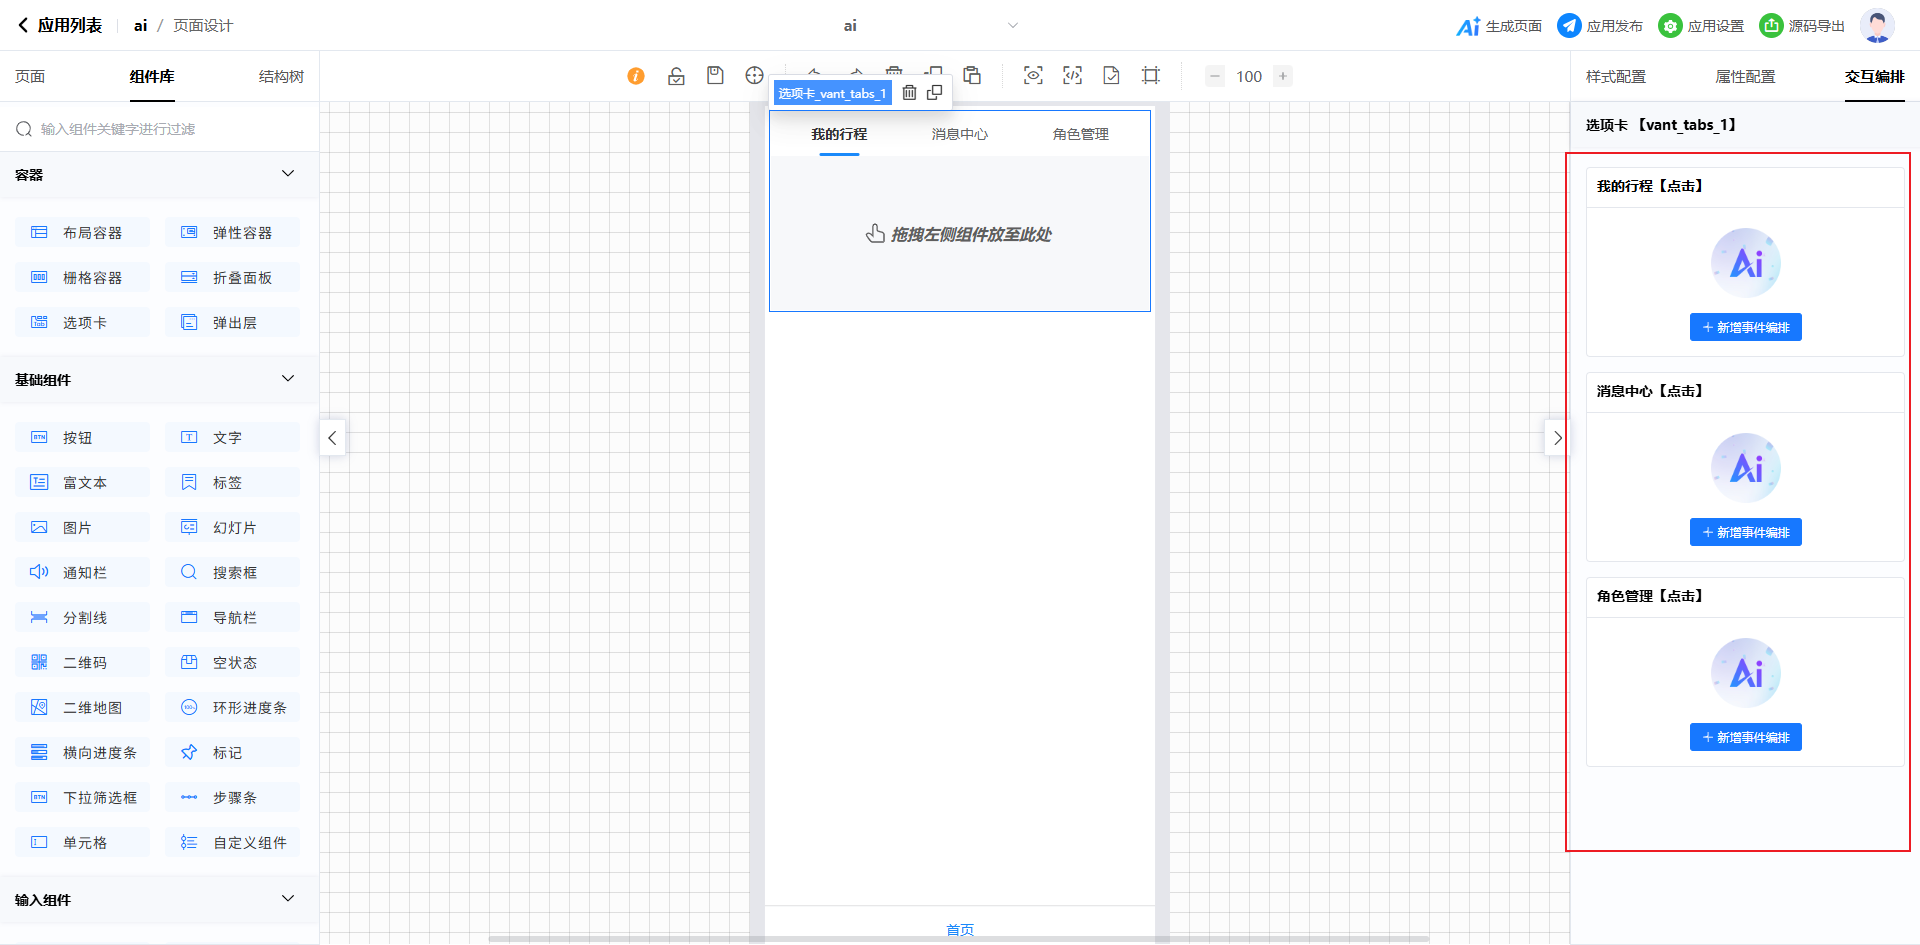Image resolution: width=1920 pixels, height=945 pixels.
Task: Click the eye preview icon in toolbar
Action: coord(1033,76)
